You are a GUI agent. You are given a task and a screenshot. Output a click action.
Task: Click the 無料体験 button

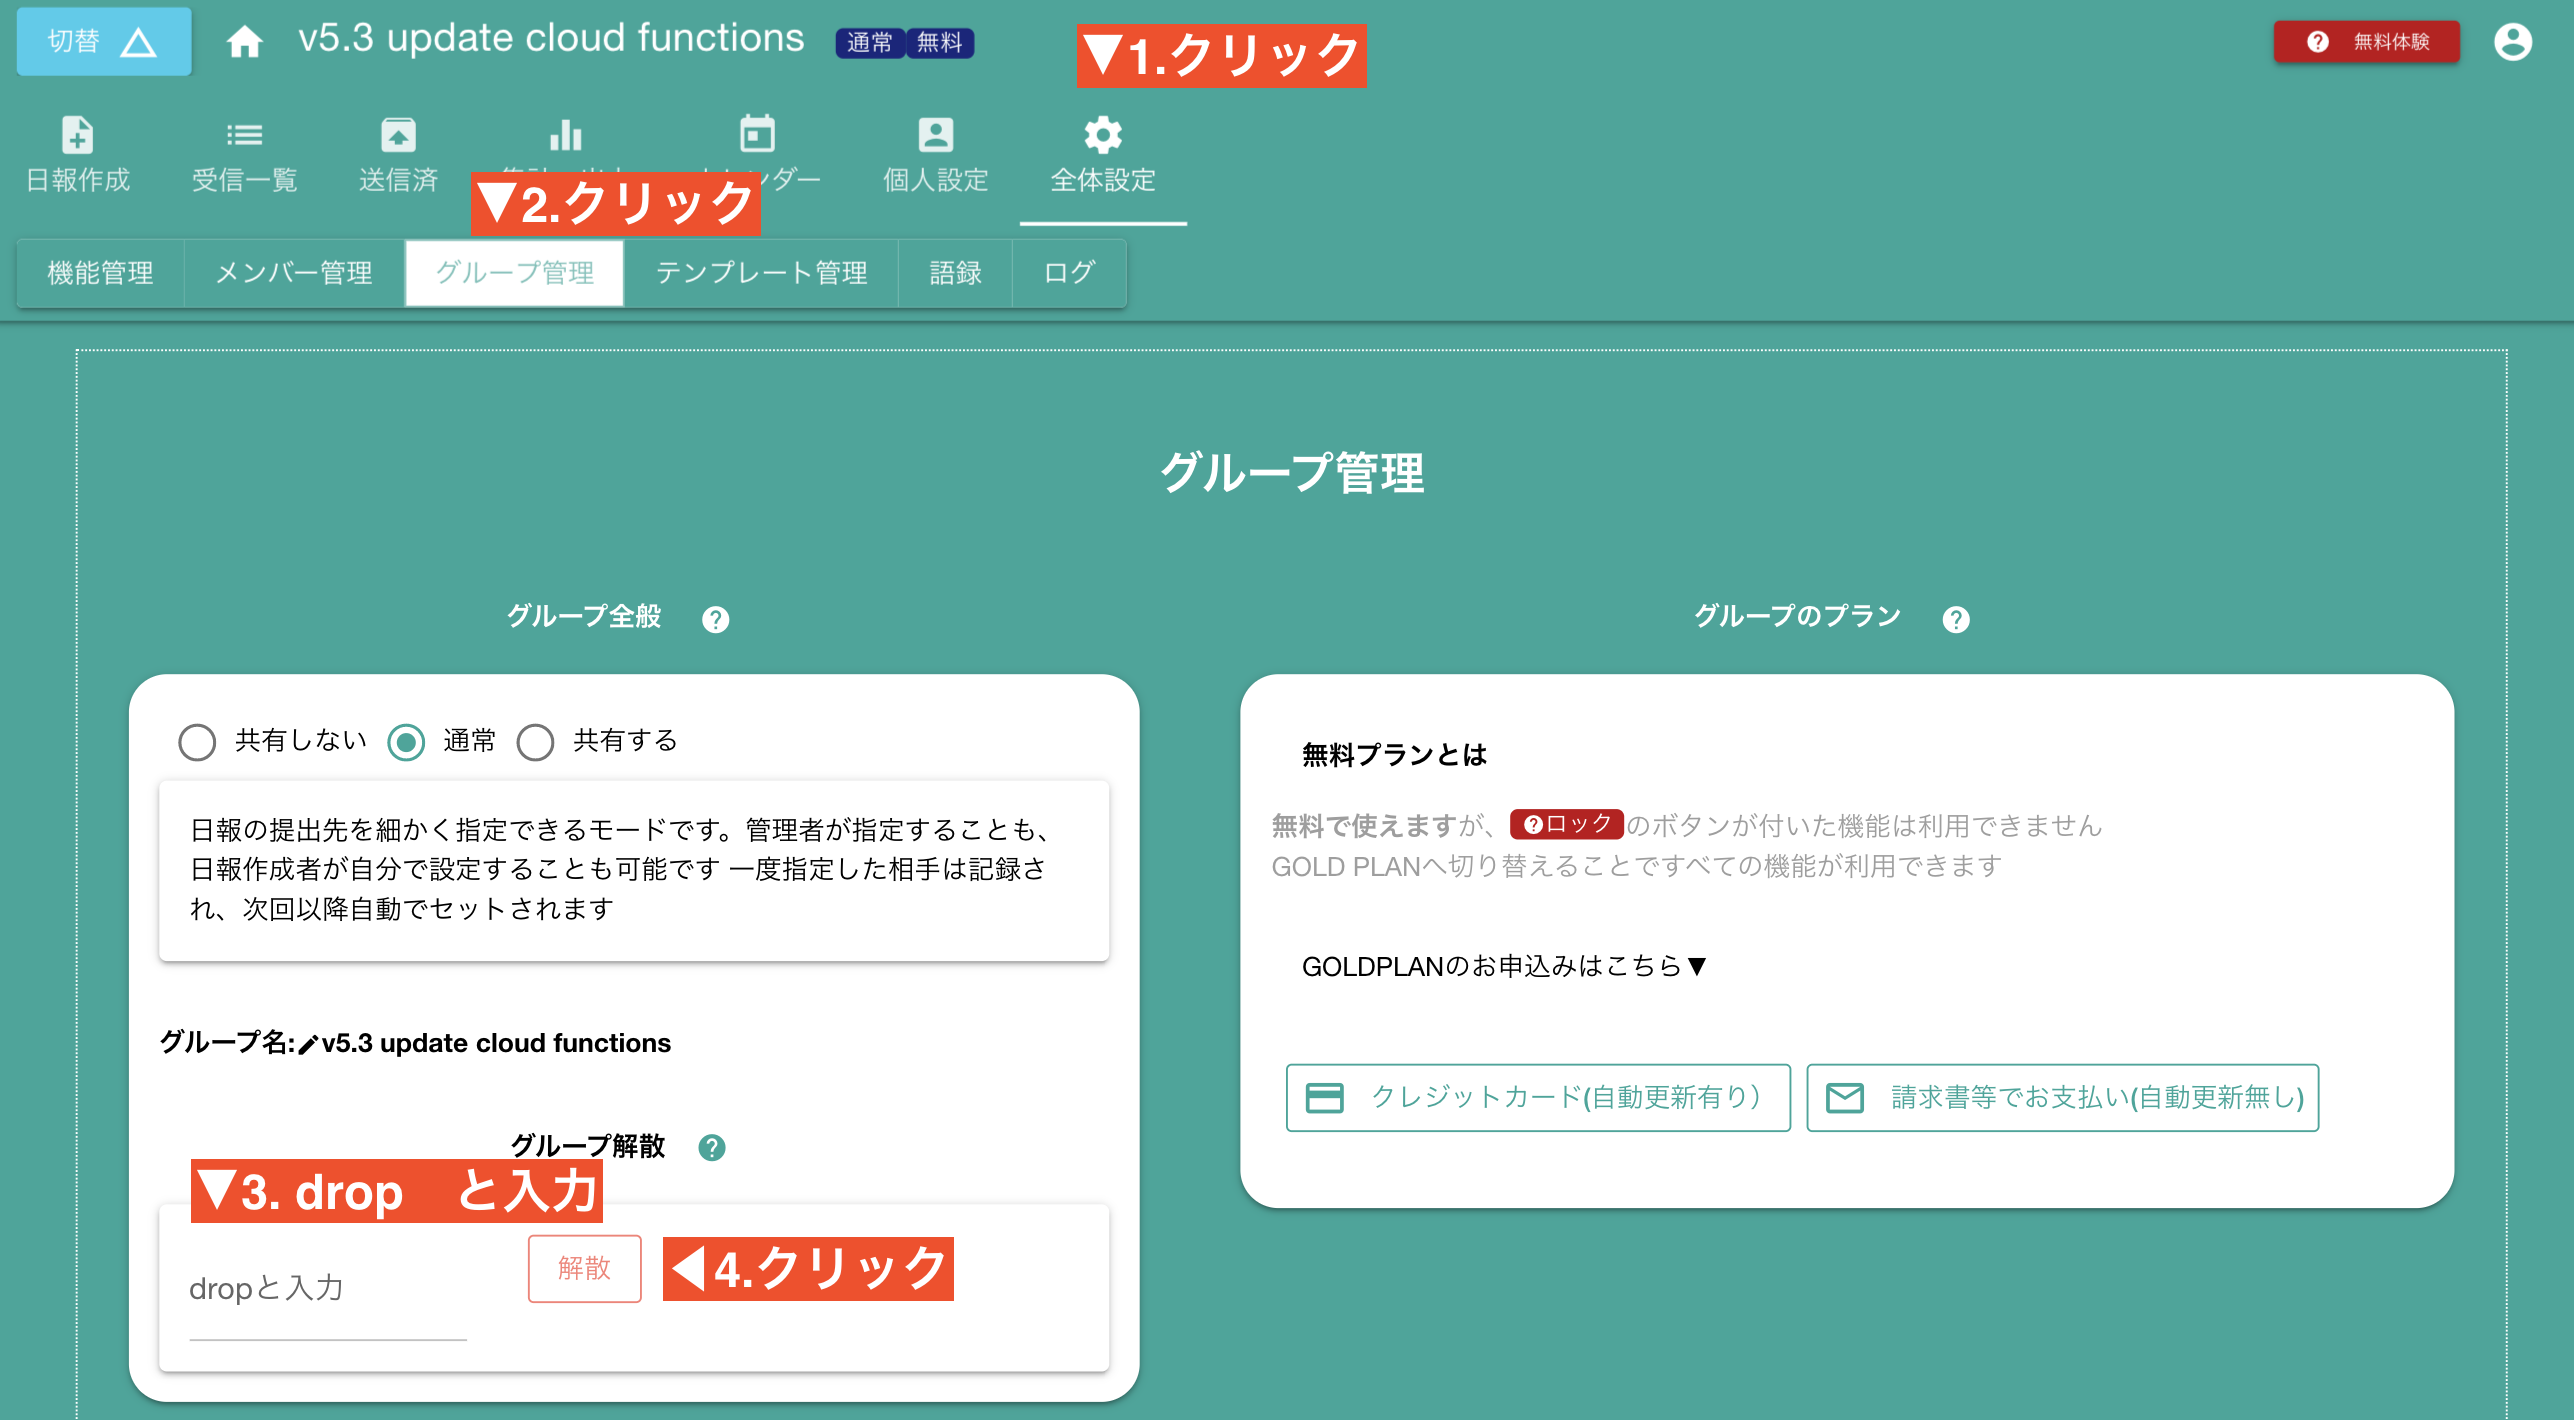[2366, 42]
